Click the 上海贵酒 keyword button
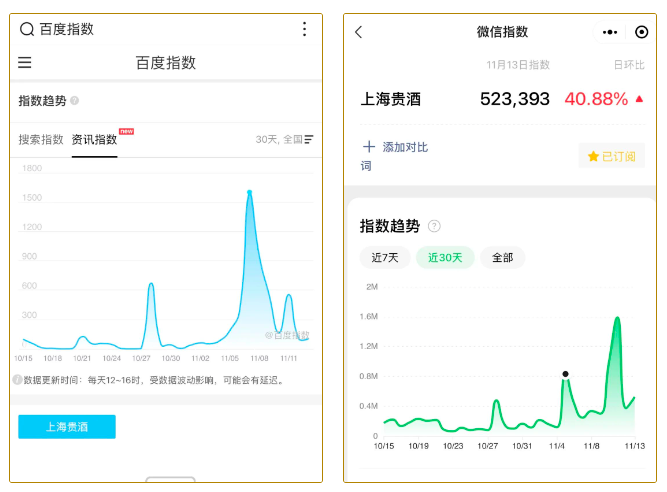 [x=67, y=427]
